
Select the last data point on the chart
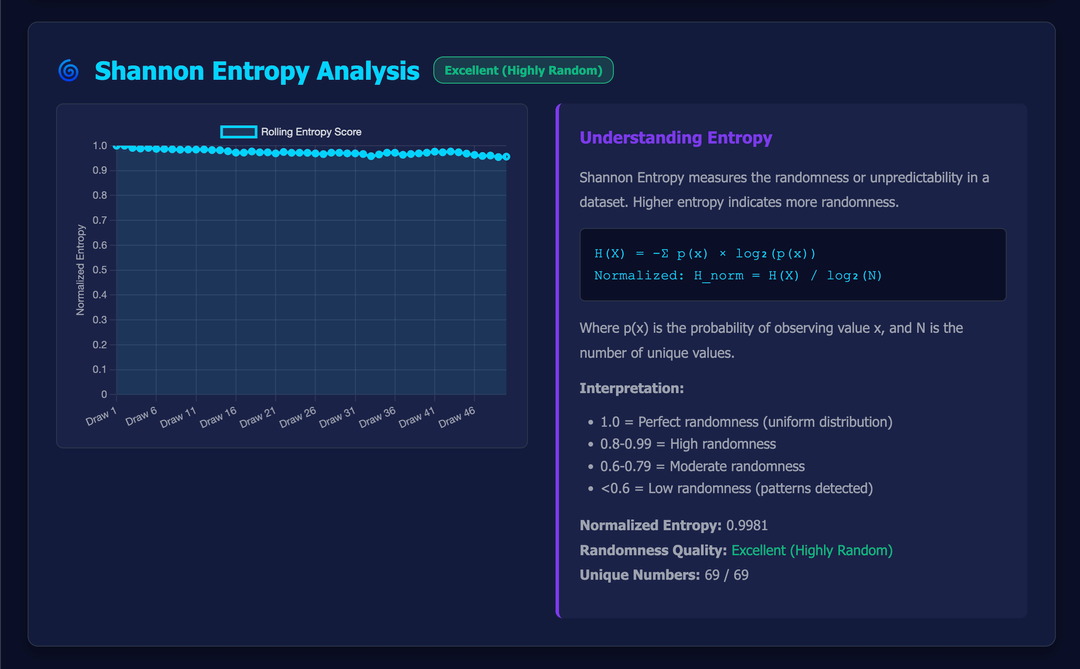coord(507,156)
